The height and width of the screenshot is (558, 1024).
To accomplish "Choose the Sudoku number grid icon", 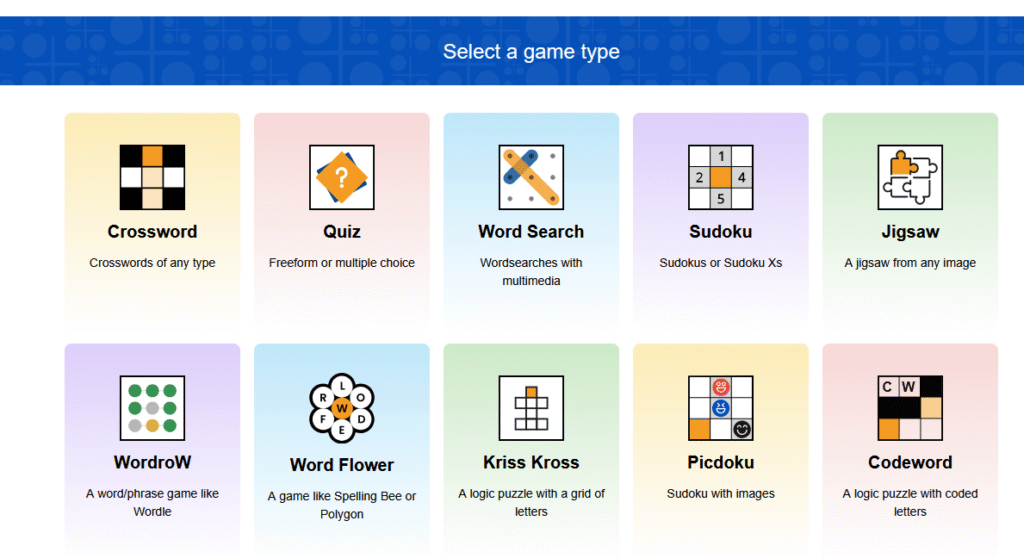I will point(720,177).
